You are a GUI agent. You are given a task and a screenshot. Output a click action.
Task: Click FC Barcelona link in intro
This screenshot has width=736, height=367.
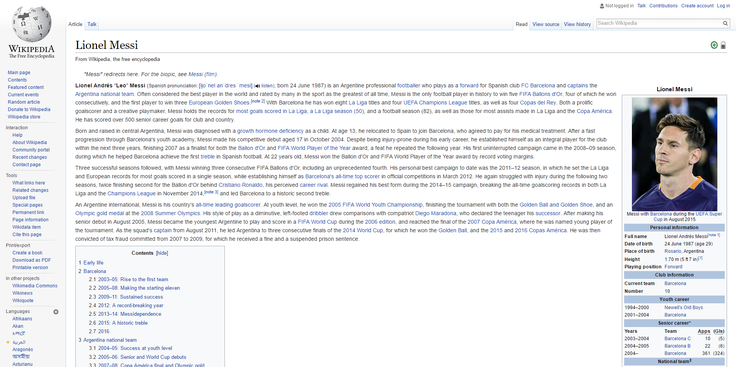click(x=538, y=86)
